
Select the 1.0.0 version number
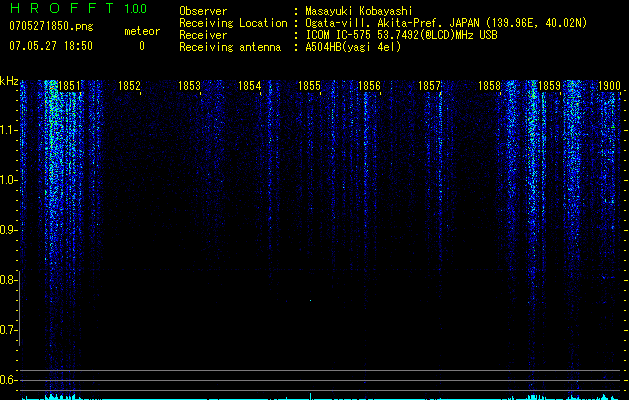[x=135, y=8]
